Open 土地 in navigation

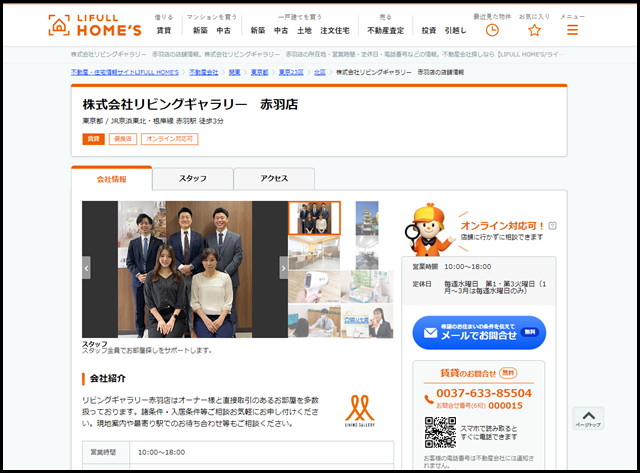pos(304,30)
